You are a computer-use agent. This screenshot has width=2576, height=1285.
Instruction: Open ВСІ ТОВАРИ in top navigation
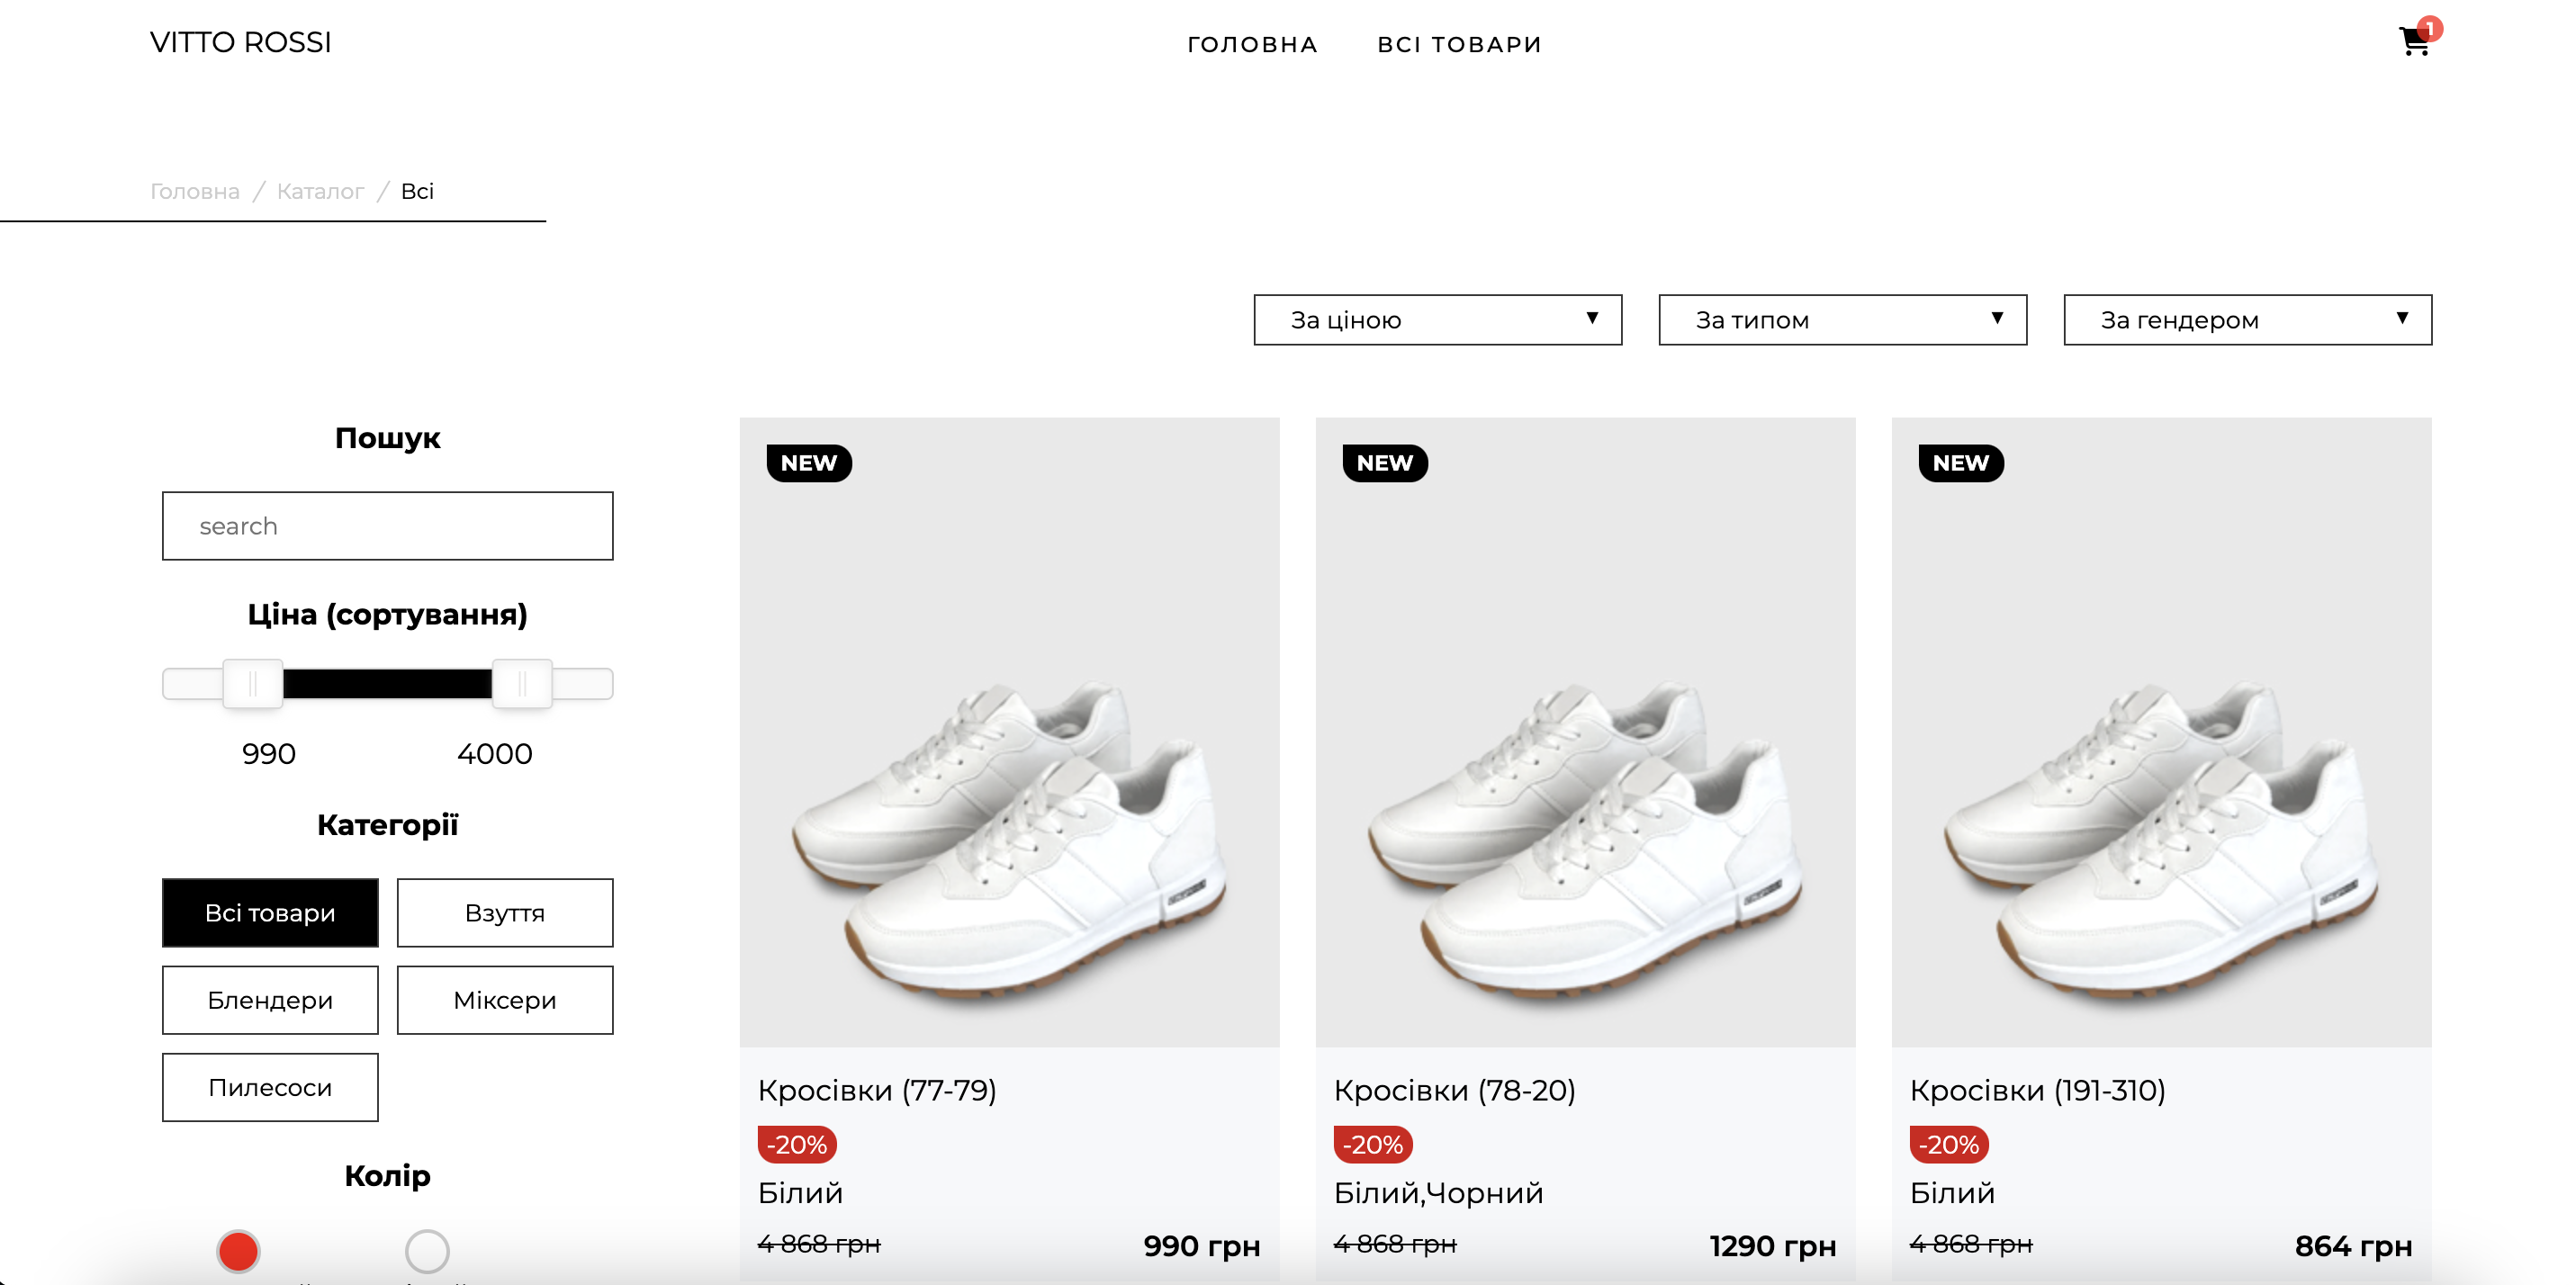[x=1459, y=44]
